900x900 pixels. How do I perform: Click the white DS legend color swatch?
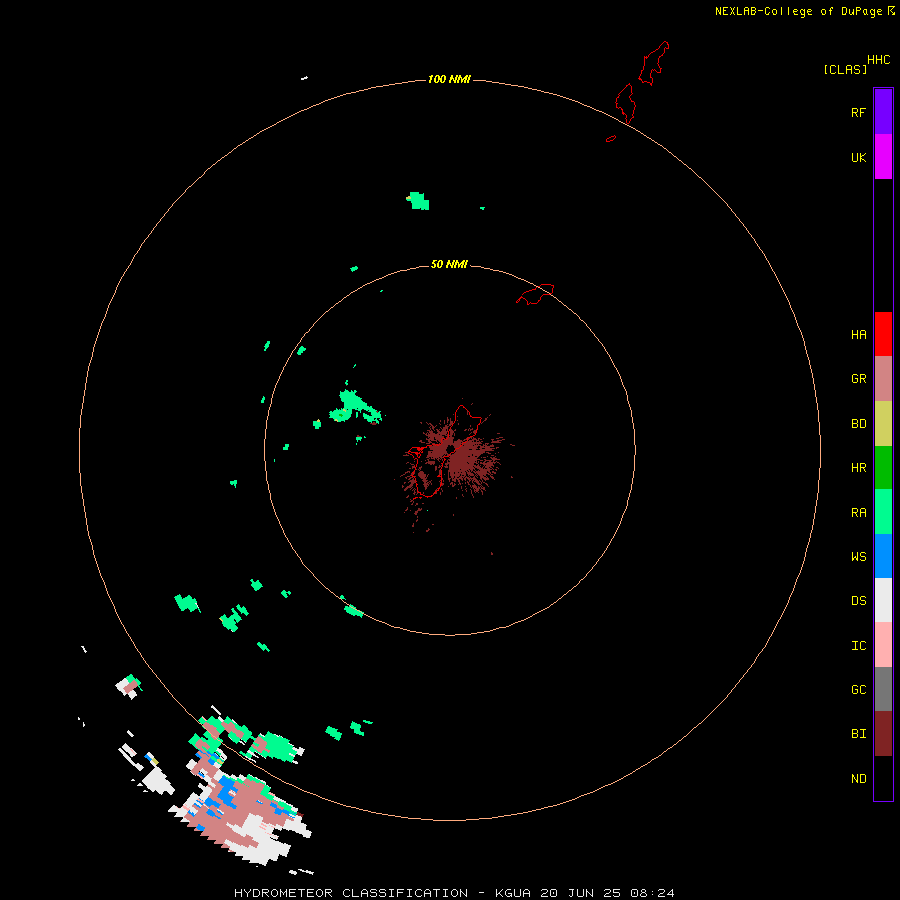click(883, 600)
